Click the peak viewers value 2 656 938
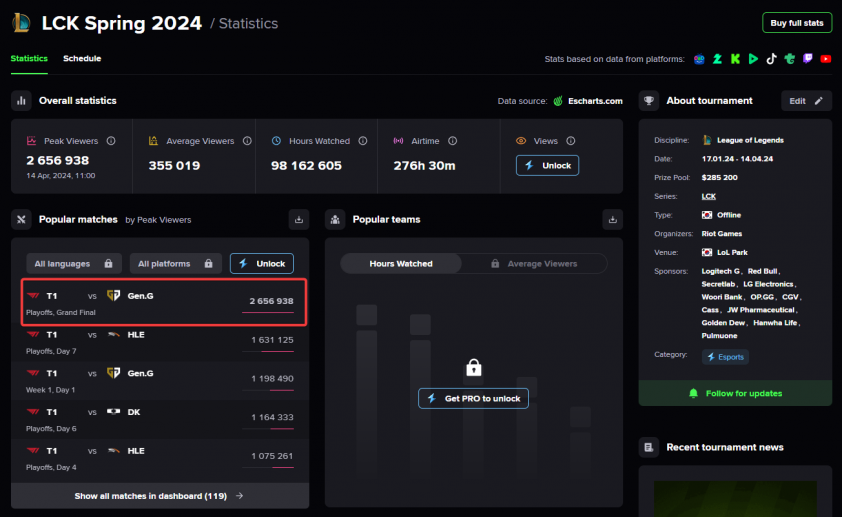 coord(57,161)
